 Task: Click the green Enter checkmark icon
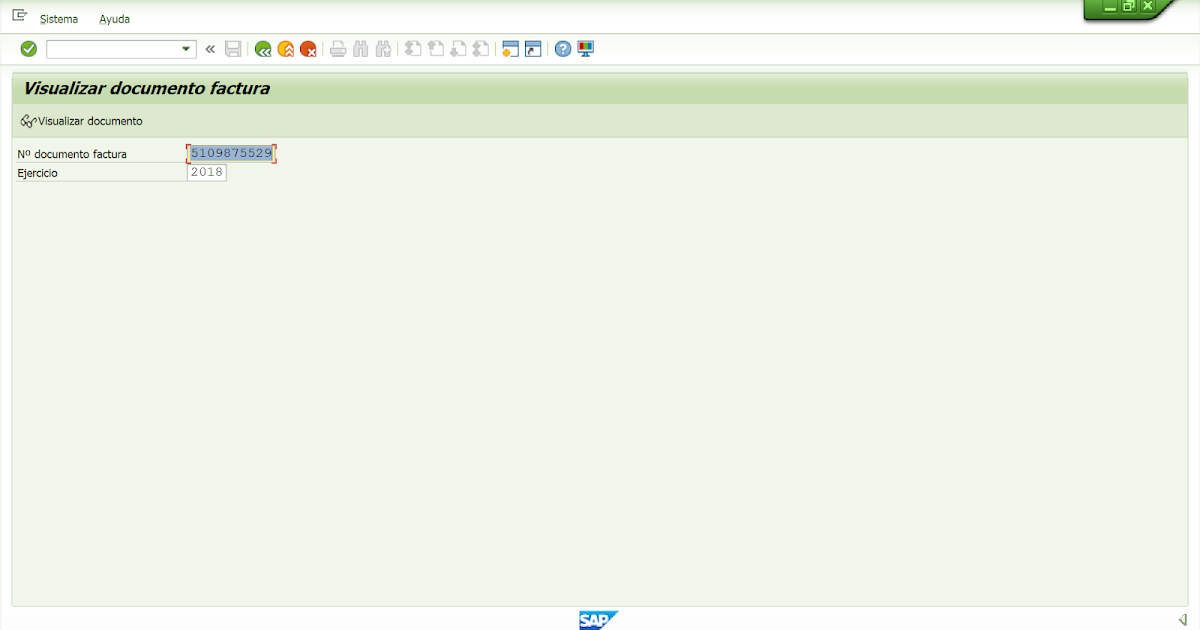point(28,48)
